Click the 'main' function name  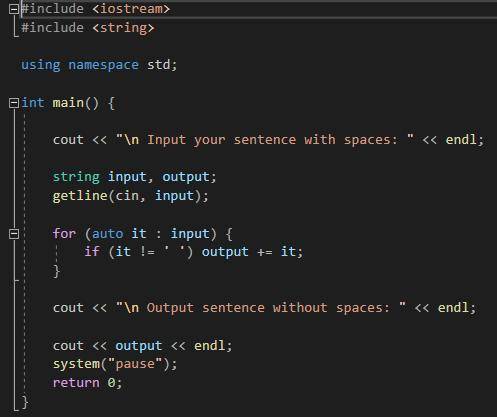pos(68,103)
